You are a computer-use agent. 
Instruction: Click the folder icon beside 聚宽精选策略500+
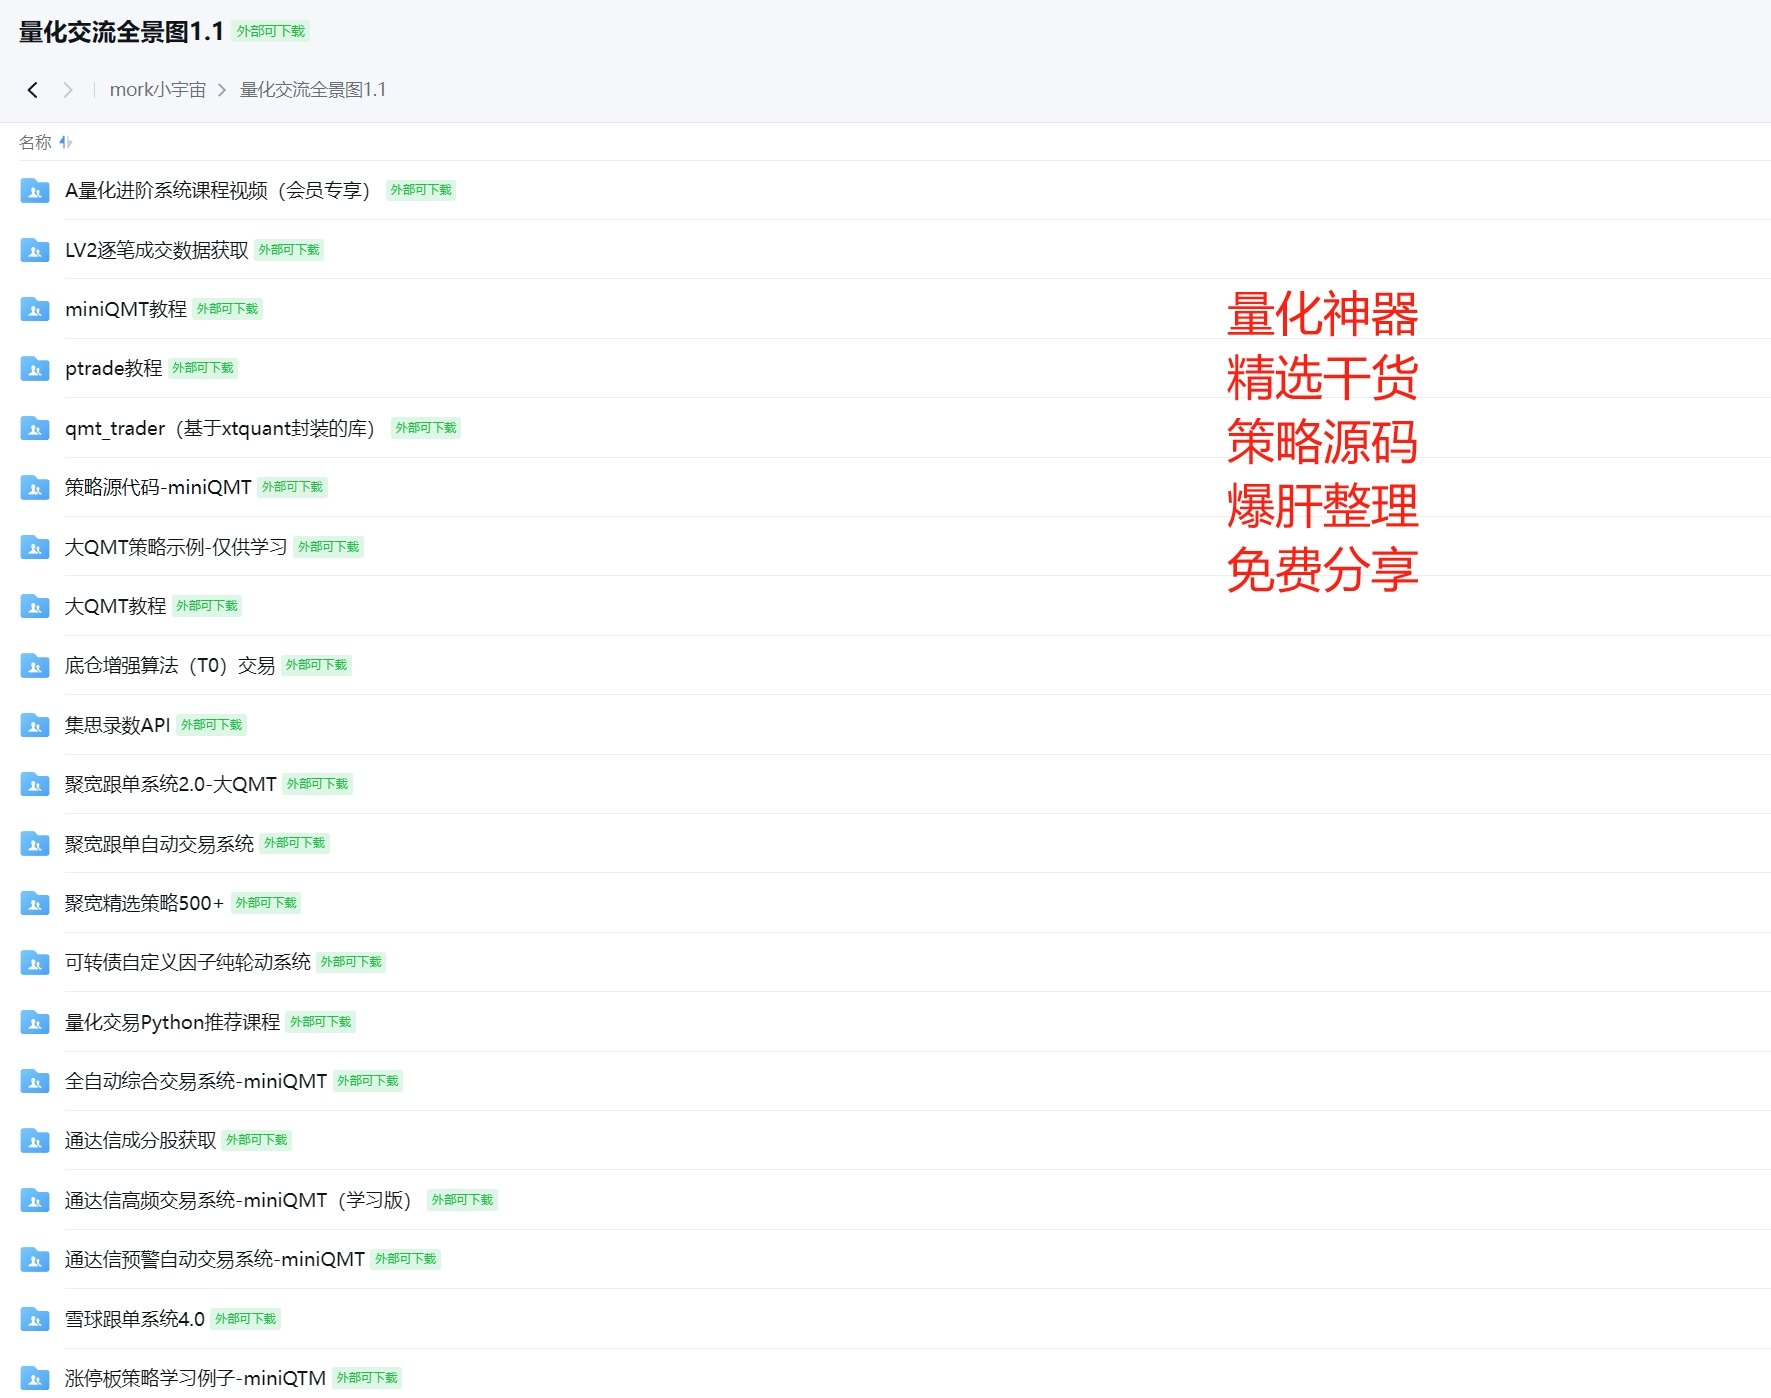34,902
